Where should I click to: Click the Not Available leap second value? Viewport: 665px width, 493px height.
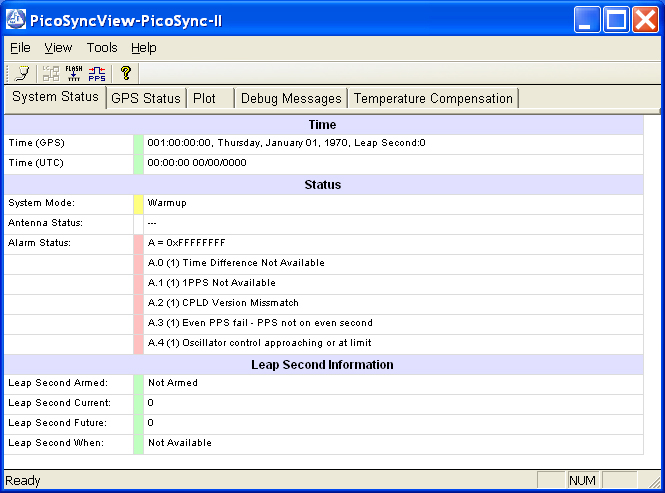(180, 443)
